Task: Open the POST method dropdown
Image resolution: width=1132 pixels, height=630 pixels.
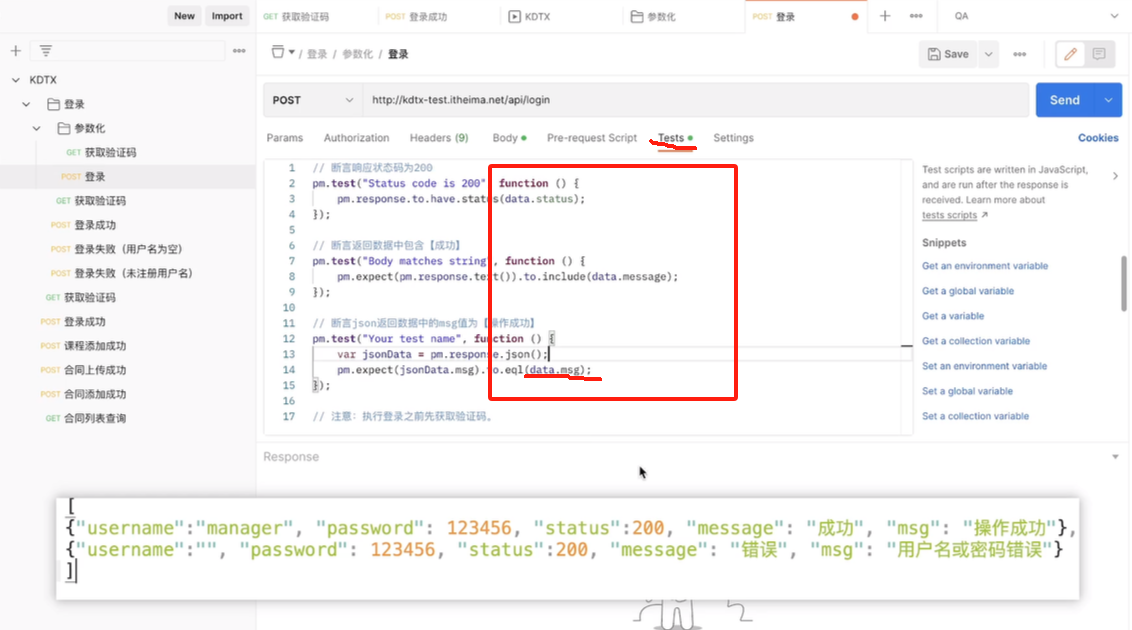Action: tap(313, 100)
